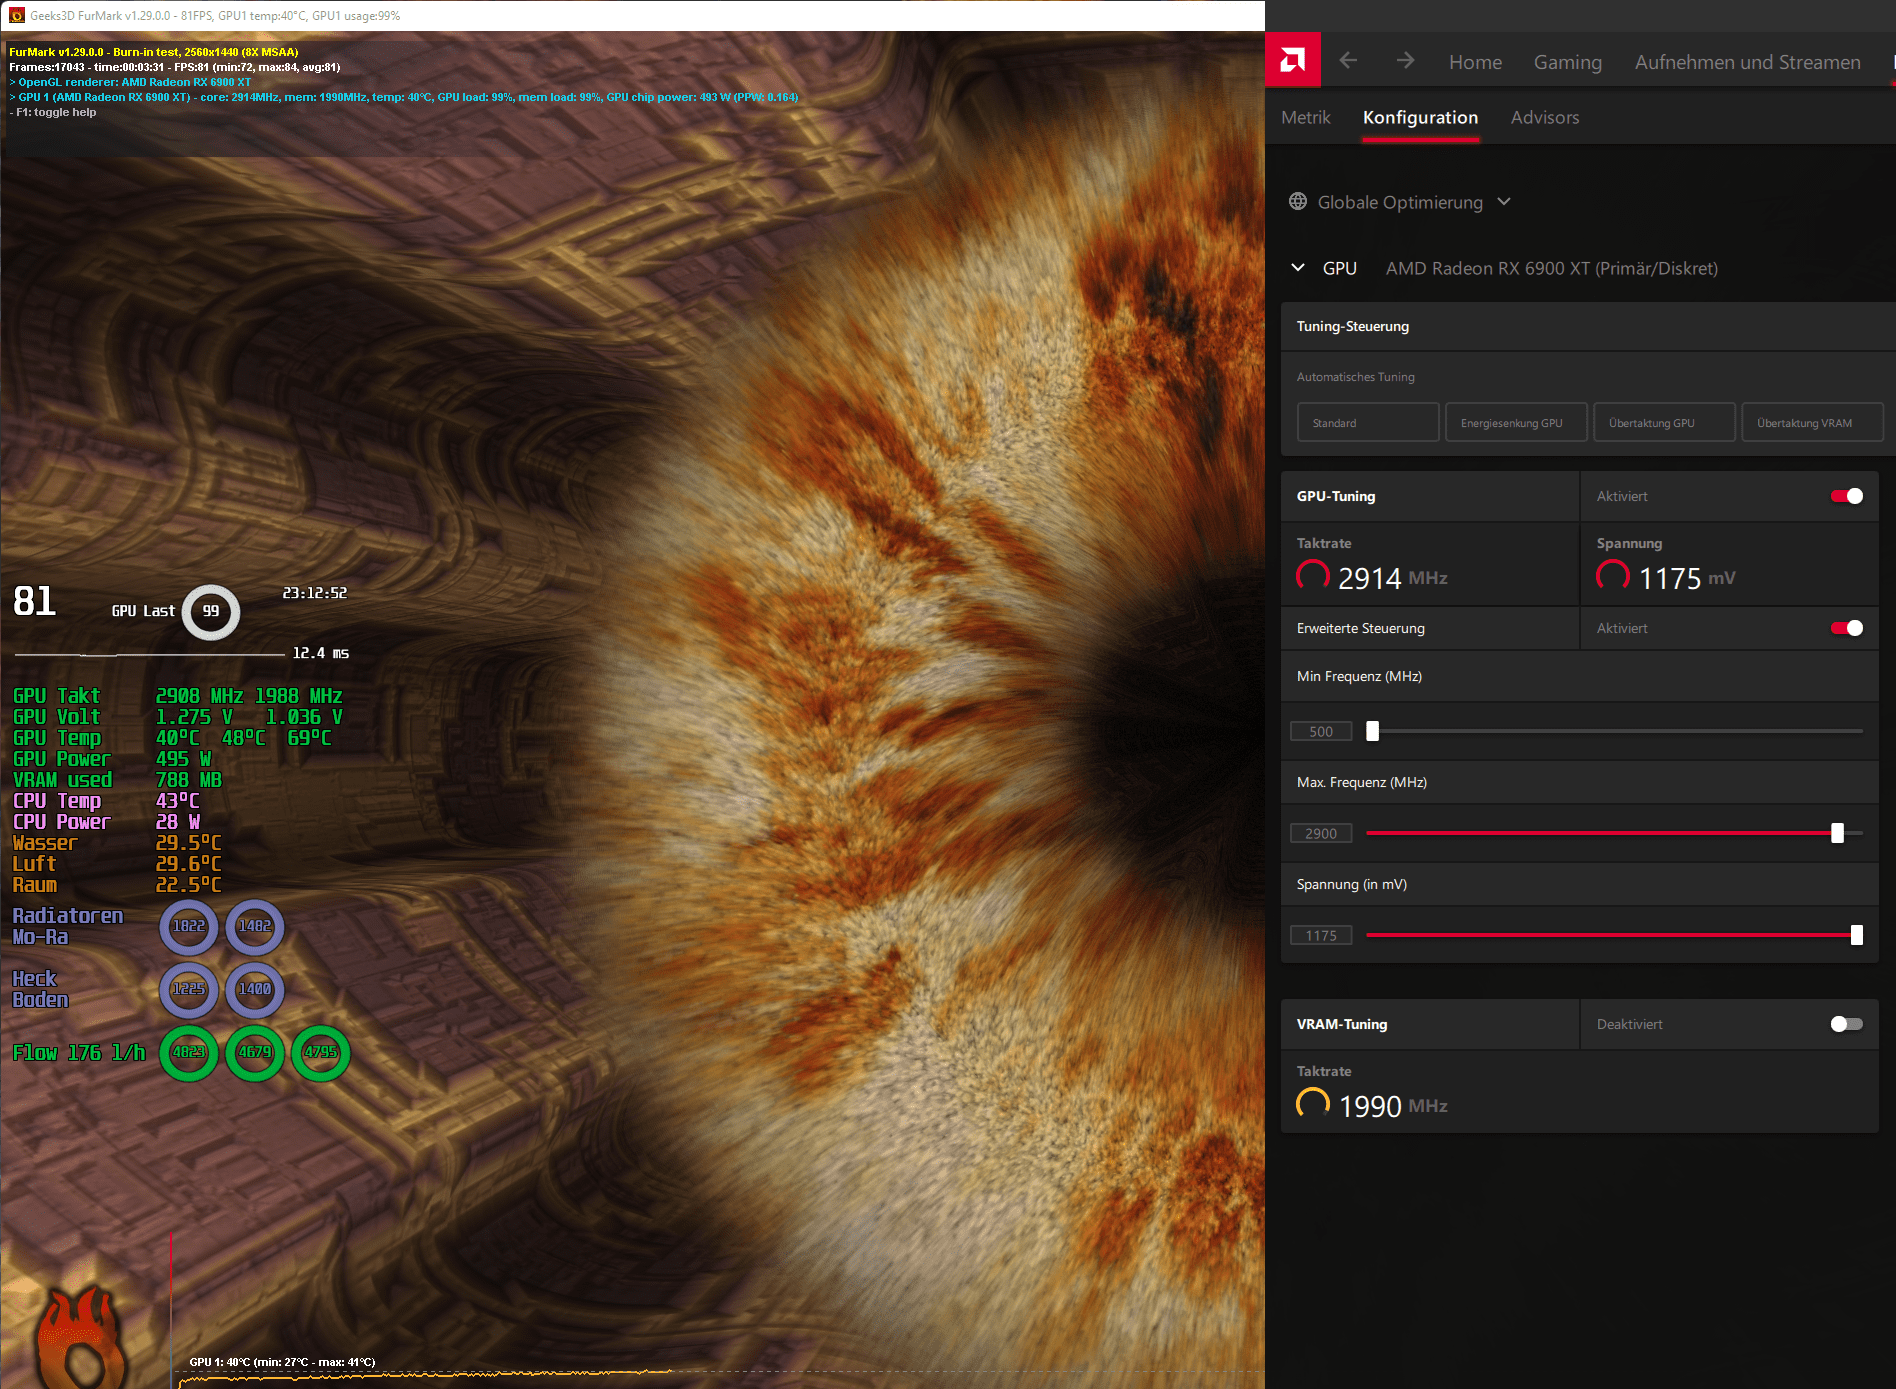This screenshot has height=1389, width=1896.
Task: Click the Max. Frequenz slider handle
Action: (1837, 833)
